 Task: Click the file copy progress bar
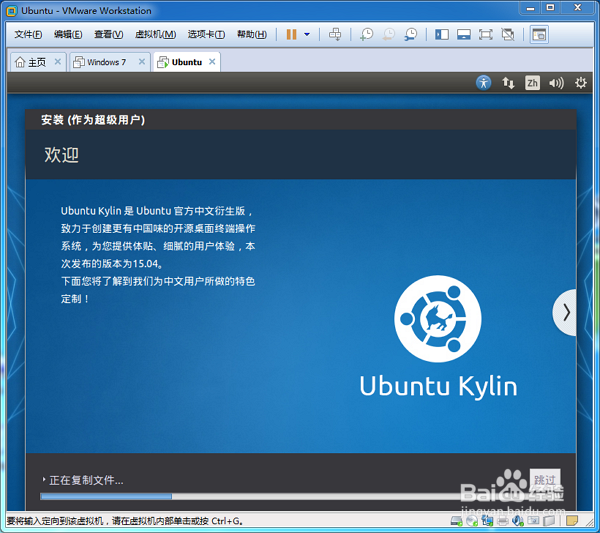point(300,496)
